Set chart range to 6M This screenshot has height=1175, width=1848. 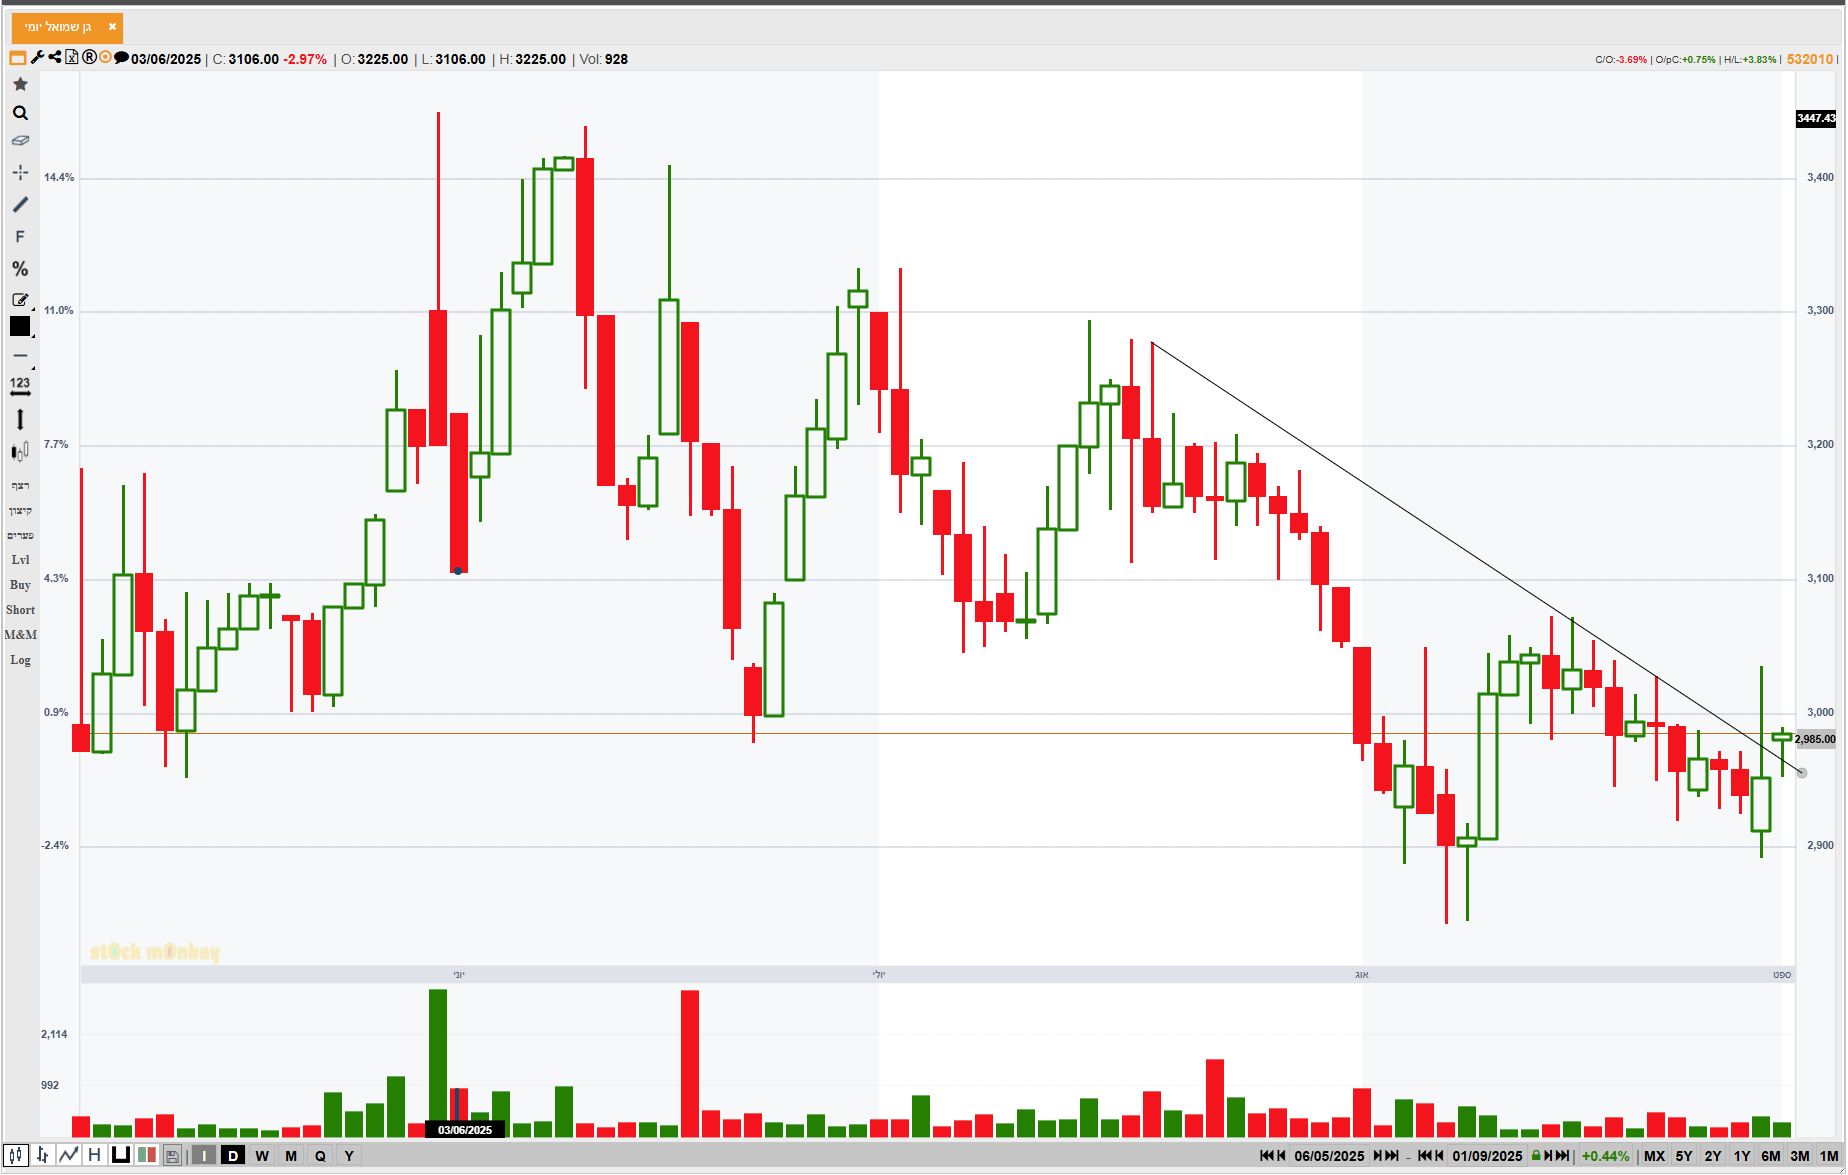[1771, 1156]
